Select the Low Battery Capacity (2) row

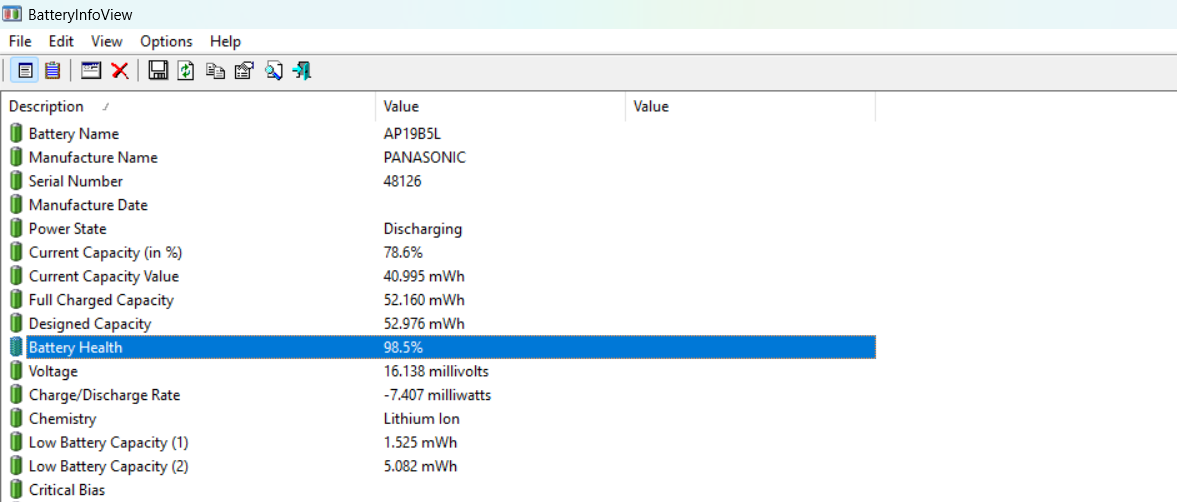pyautogui.click(x=439, y=466)
